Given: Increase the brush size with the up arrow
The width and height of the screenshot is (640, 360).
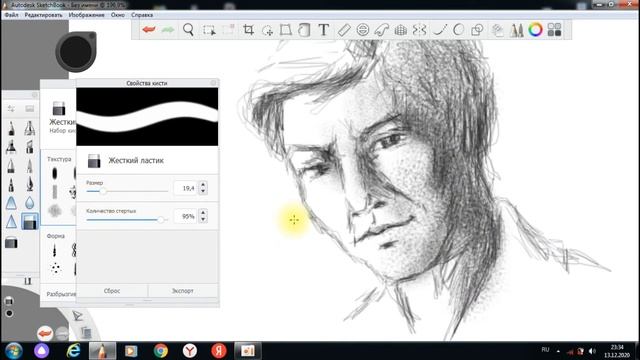Looking at the screenshot, I should tap(203, 184).
